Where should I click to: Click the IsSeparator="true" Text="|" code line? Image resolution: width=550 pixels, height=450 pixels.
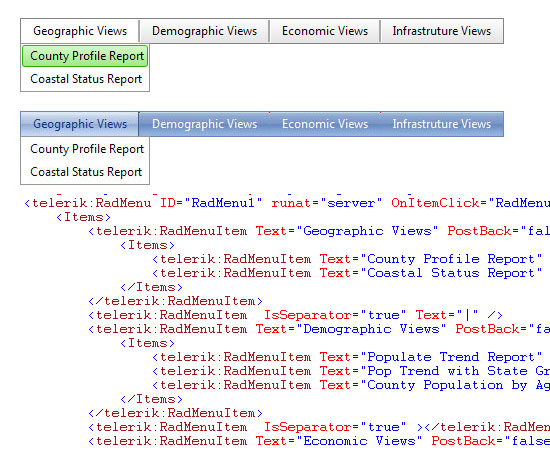pos(295,315)
